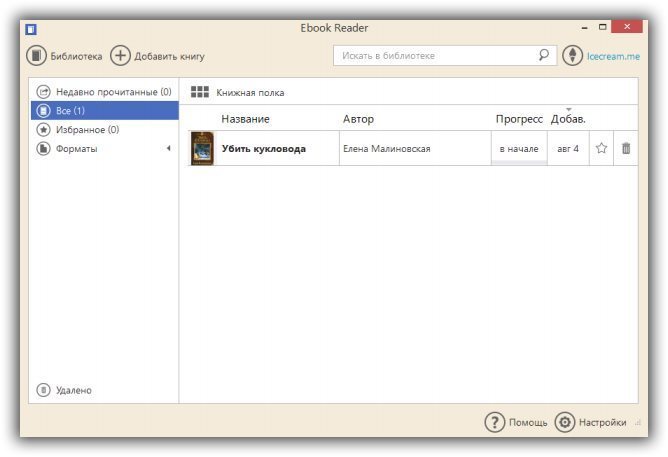This screenshot has height=457, width=668.
Task: Sort books by Название column
Action: [x=245, y=119]
